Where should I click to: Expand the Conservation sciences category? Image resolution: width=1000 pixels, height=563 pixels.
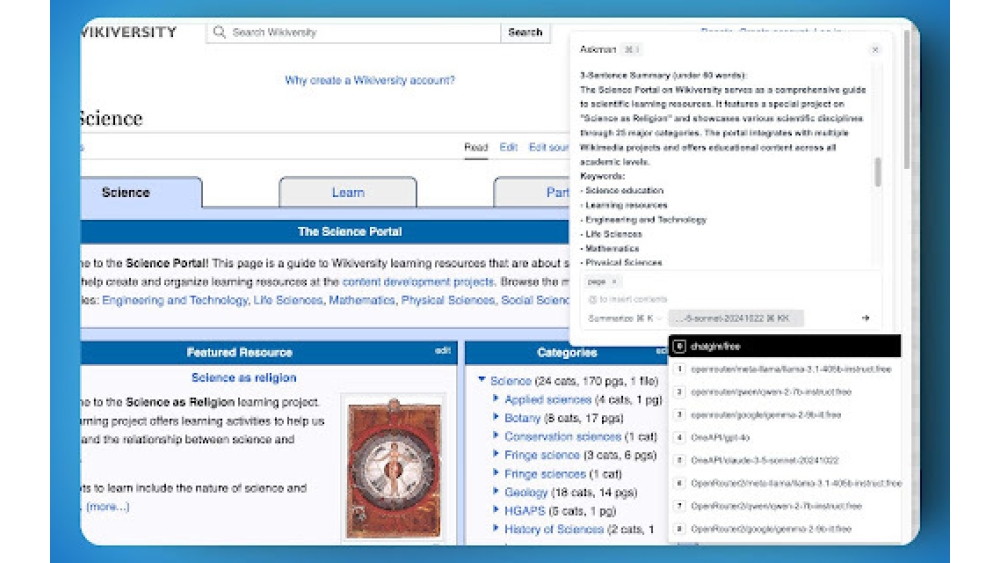coord(496,435)
